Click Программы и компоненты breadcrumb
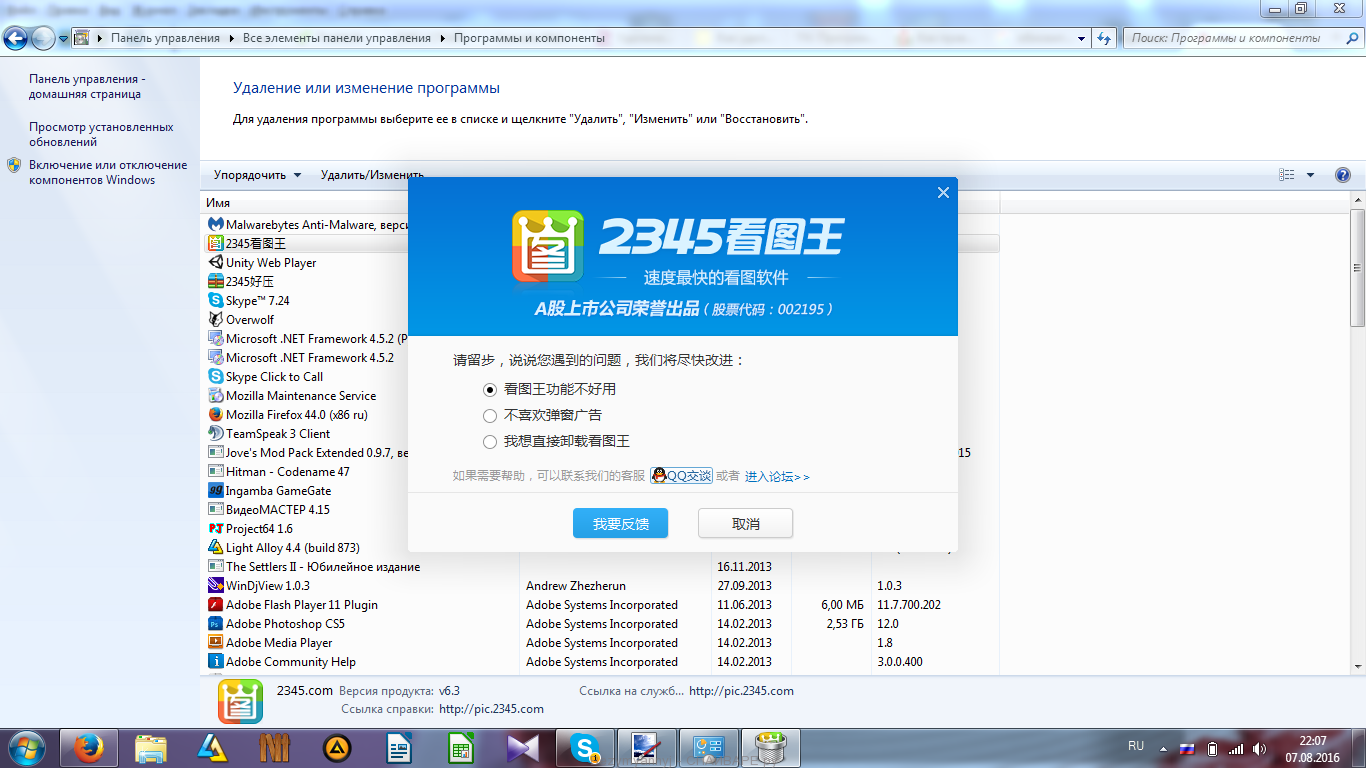Viewport: 1366px width, 768px height. (x=529, y=38)
